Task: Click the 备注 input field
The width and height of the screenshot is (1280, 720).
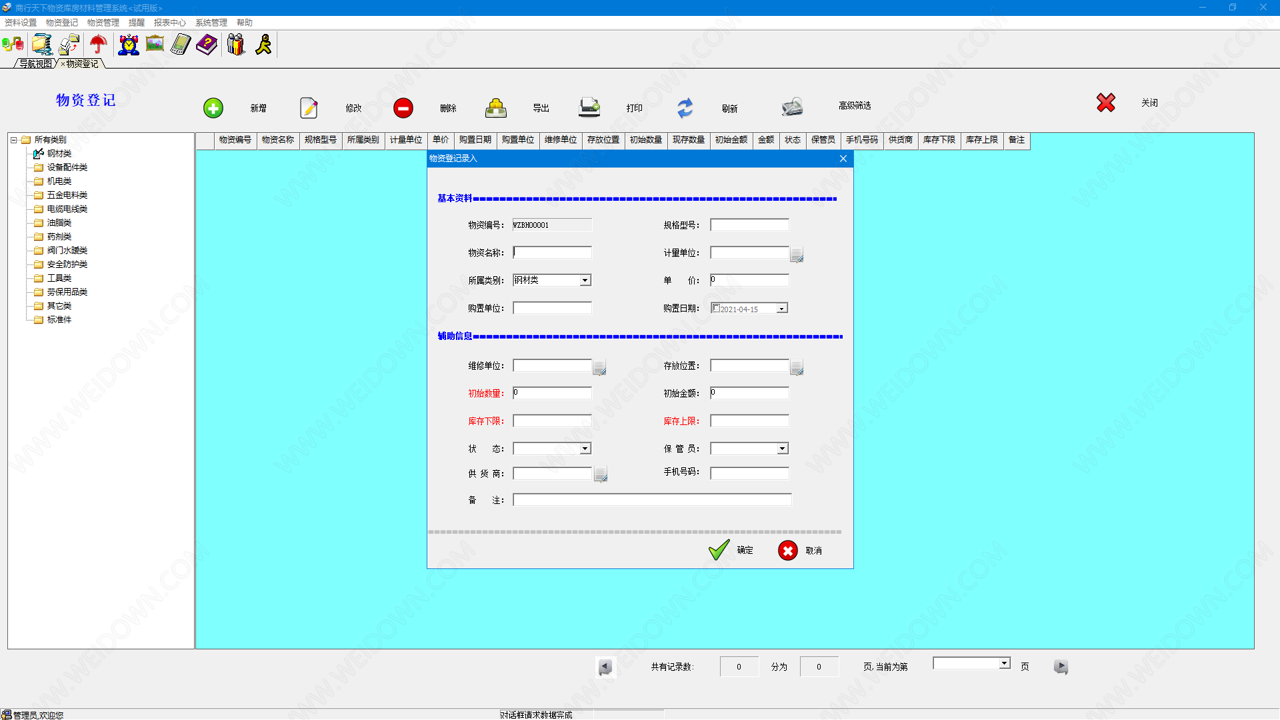Action: [652, 499]
